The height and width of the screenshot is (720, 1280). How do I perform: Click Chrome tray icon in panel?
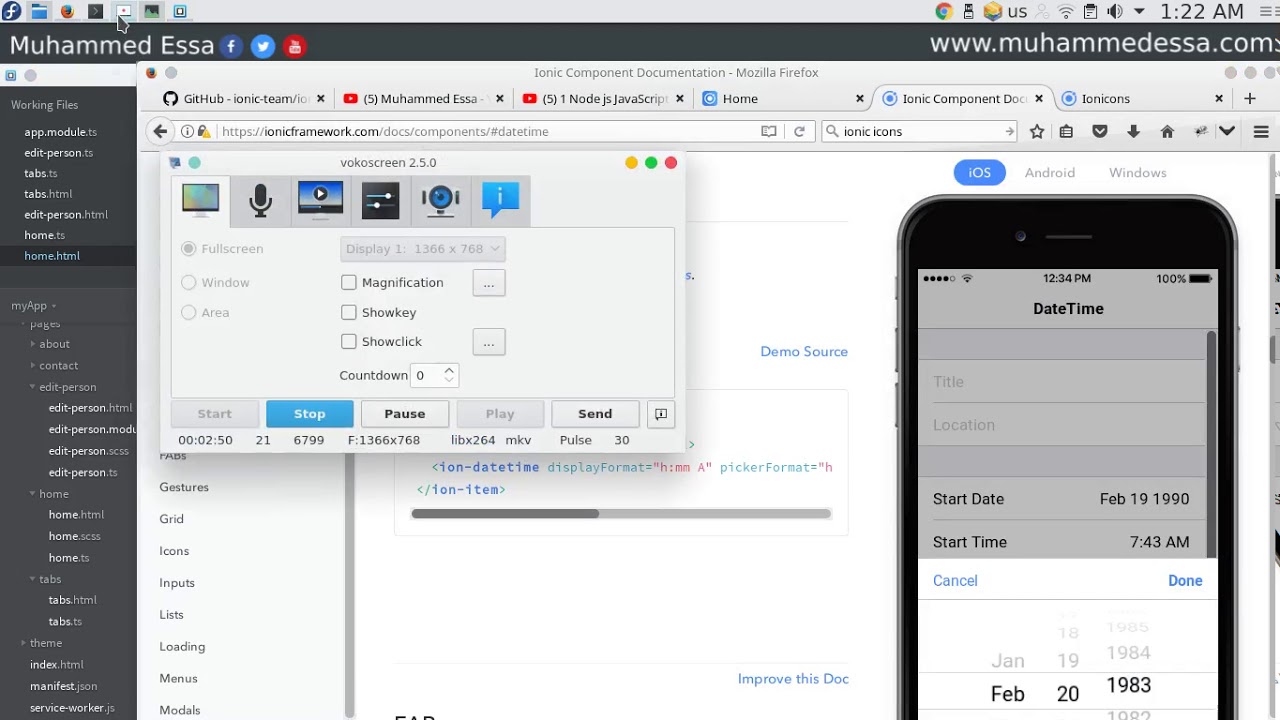pyautogui.click(x=944, y=11)
